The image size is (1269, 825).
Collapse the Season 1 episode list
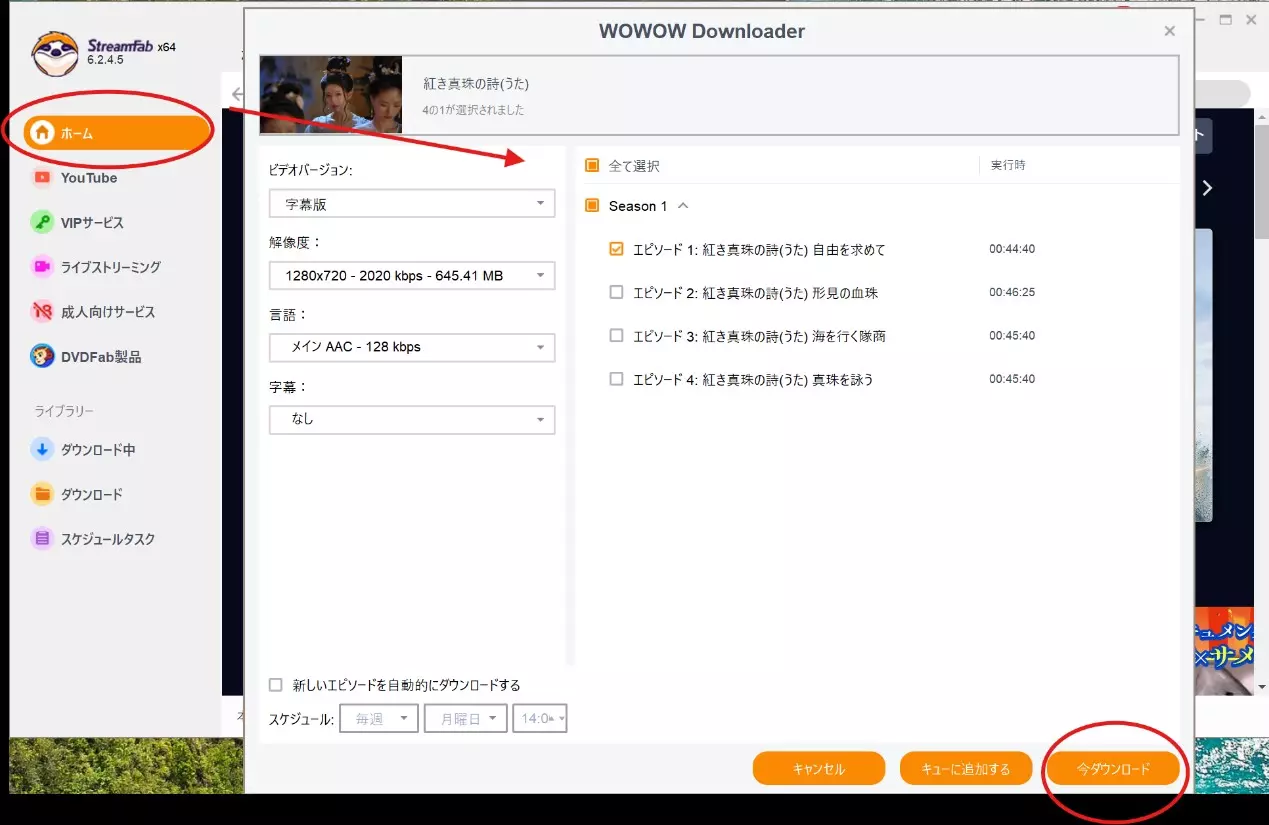click(684, 206)
